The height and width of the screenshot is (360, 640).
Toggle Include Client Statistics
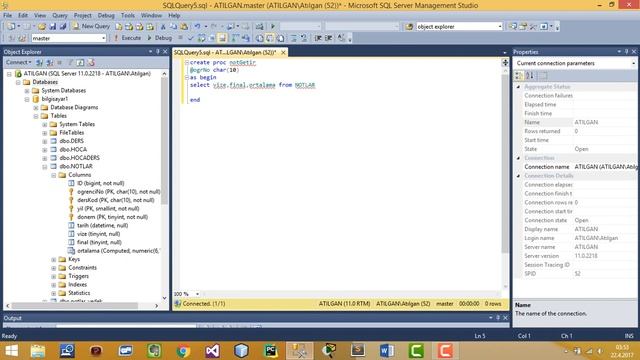(246, 38)
